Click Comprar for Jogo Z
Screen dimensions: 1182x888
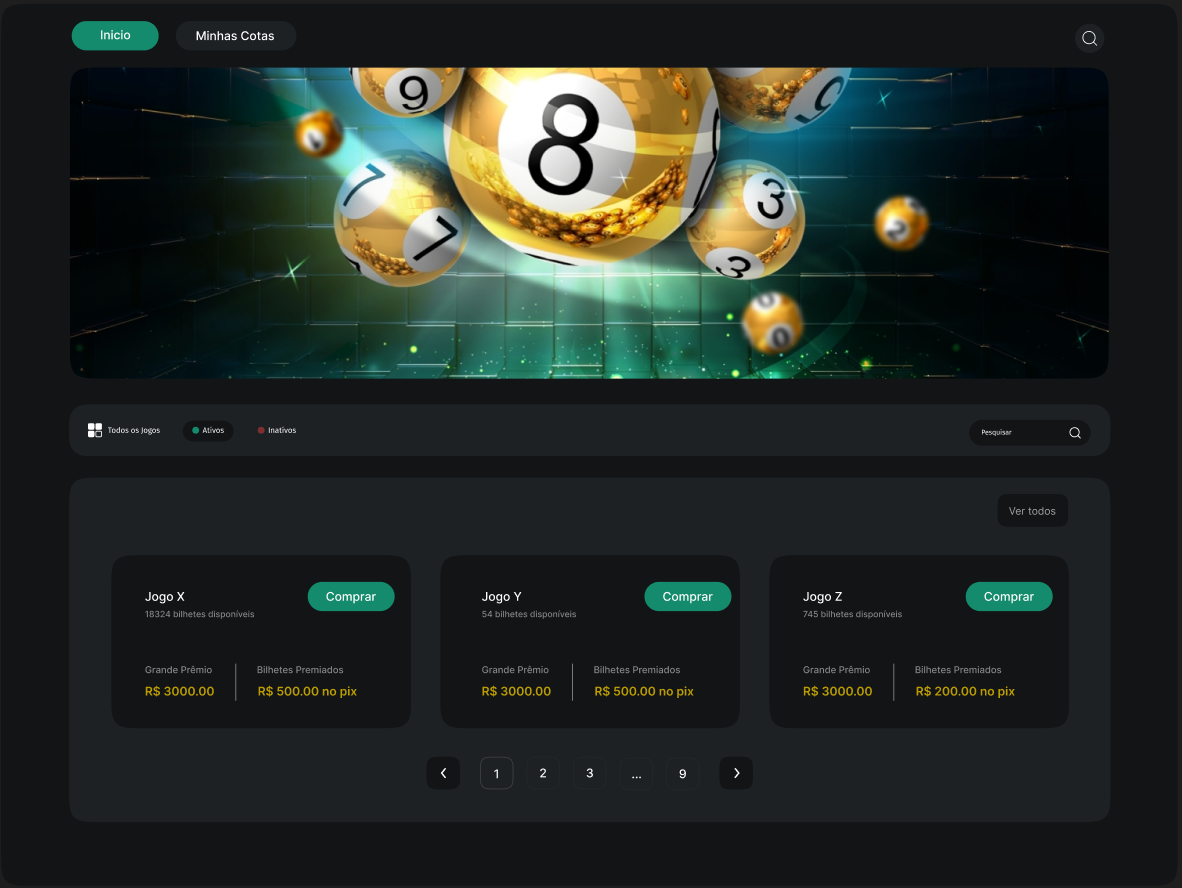[1009, 596]
